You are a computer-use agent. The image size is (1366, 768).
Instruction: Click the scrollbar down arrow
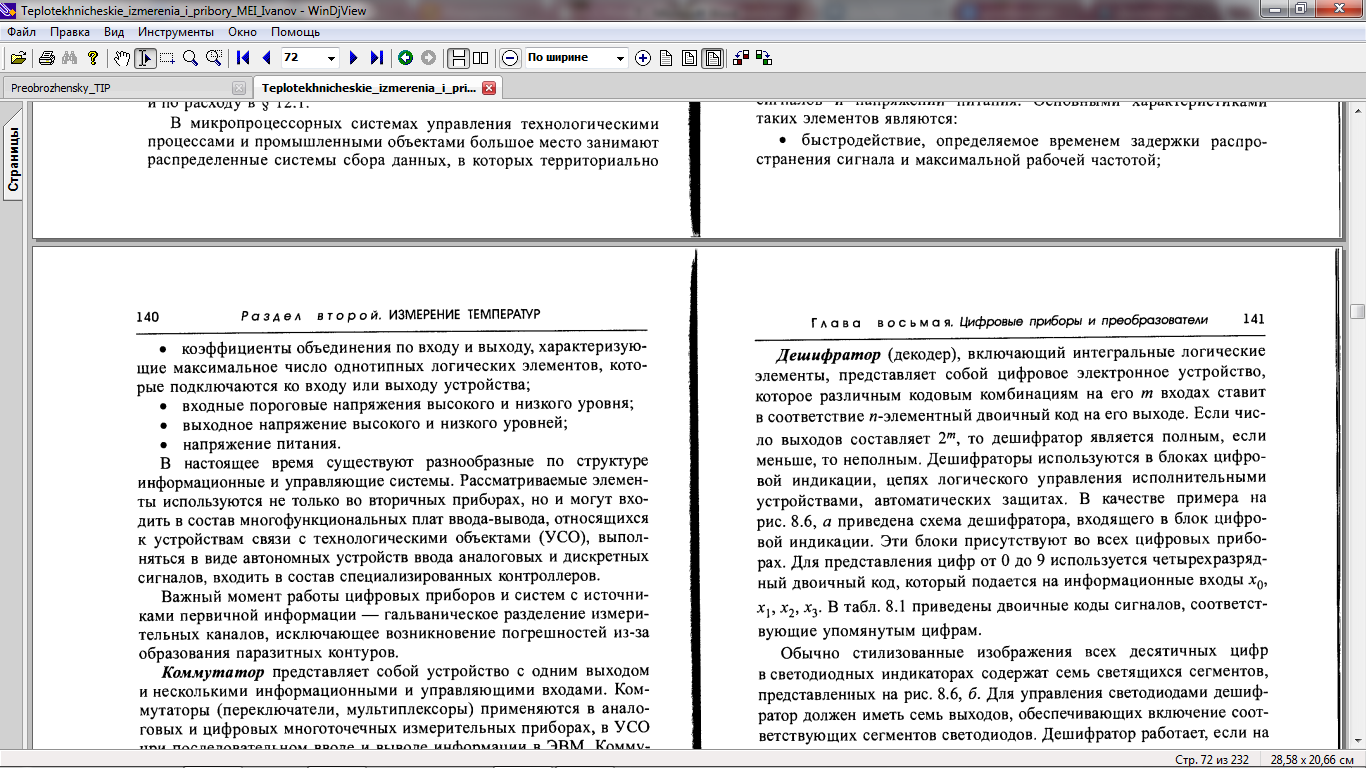(1357, 742)
